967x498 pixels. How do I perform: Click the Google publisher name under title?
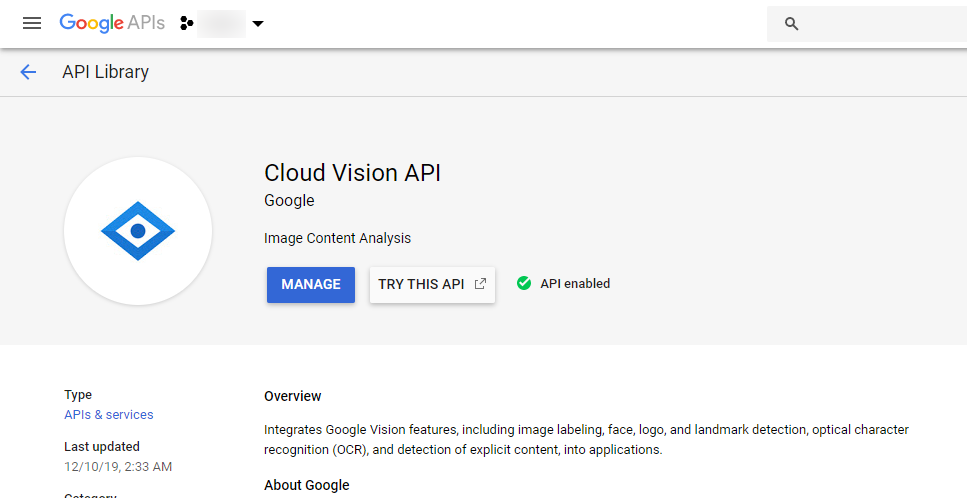289,201
